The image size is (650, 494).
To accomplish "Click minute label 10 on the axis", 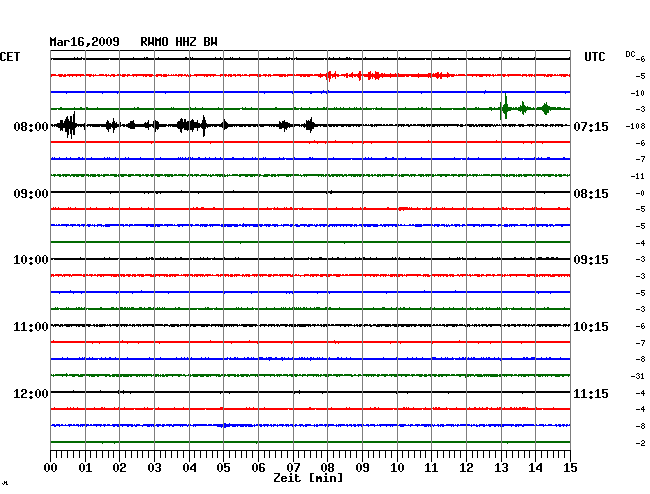I will coord(397,467).
